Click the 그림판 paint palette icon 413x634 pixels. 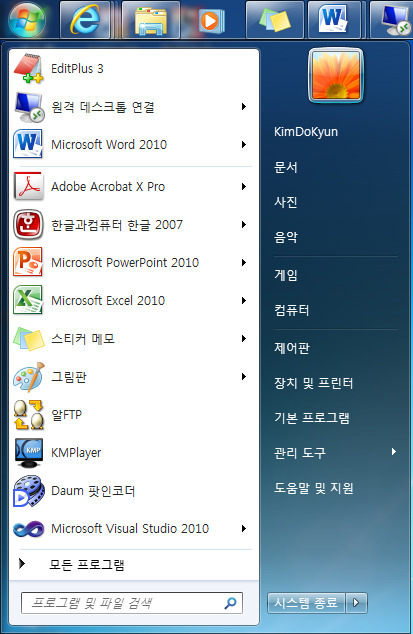click(28, 376)
